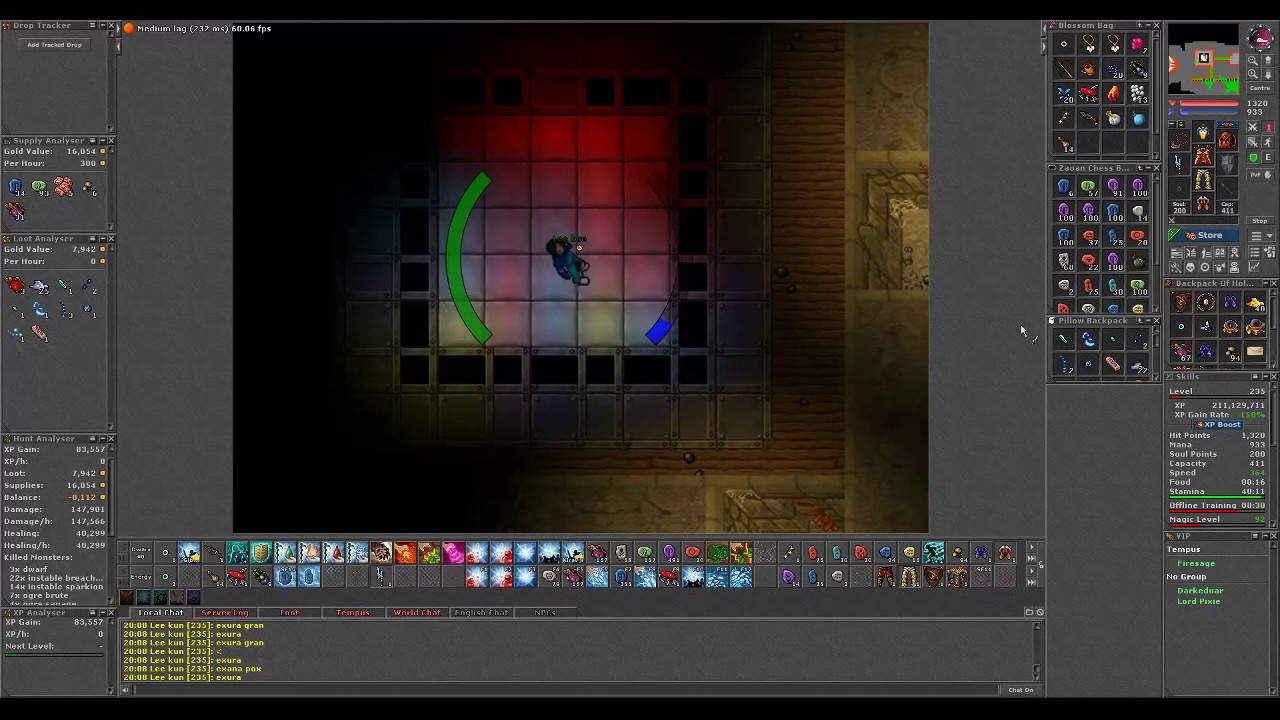Use the fire spell on action bar
This screenshot has width=1280, height=720.
point(405,552)
